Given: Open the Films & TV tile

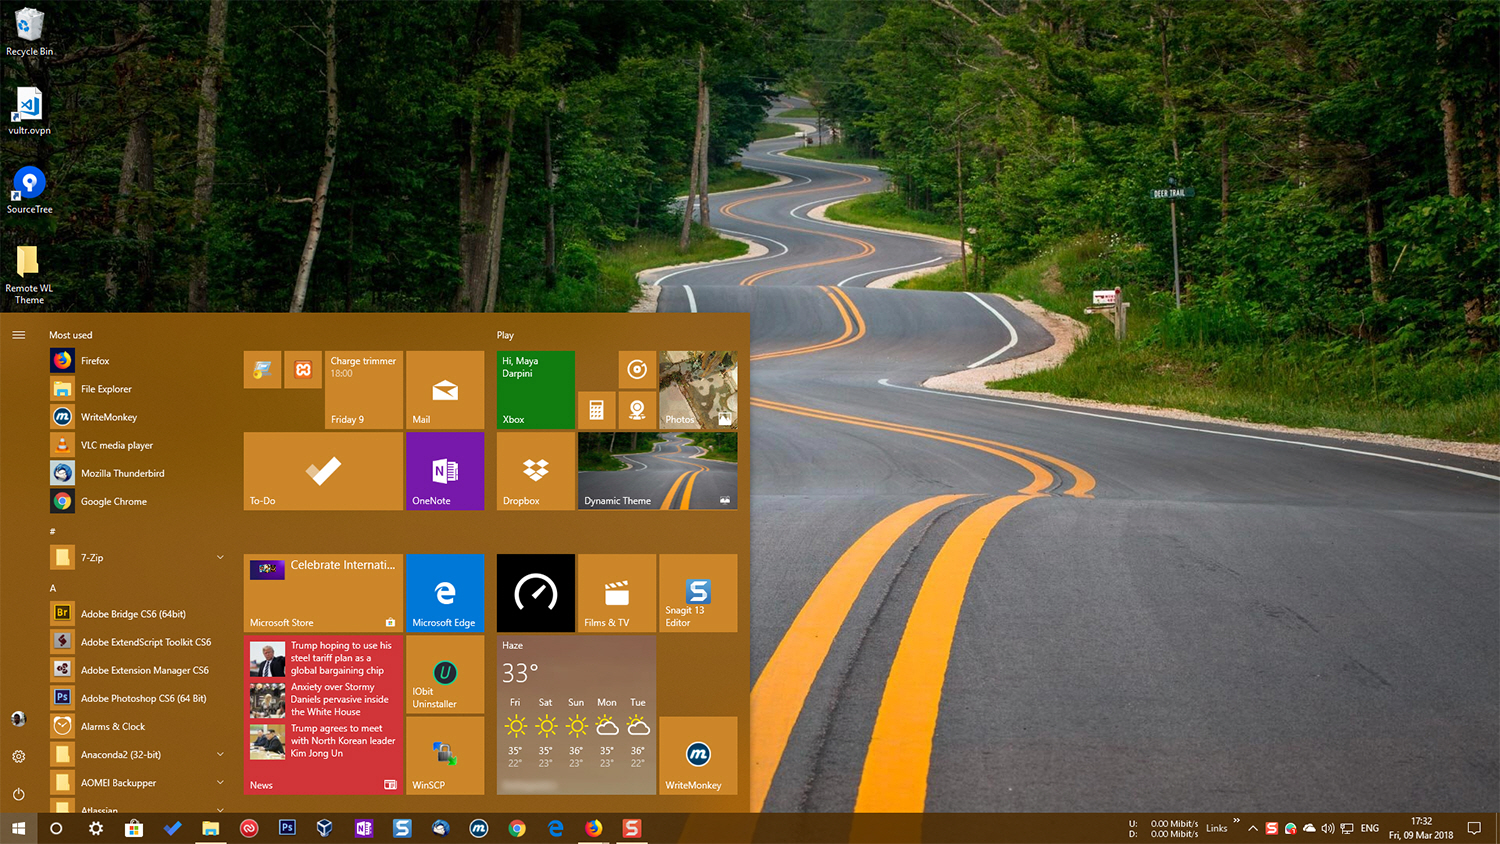Looking at the screenshot, I should 616,592.
